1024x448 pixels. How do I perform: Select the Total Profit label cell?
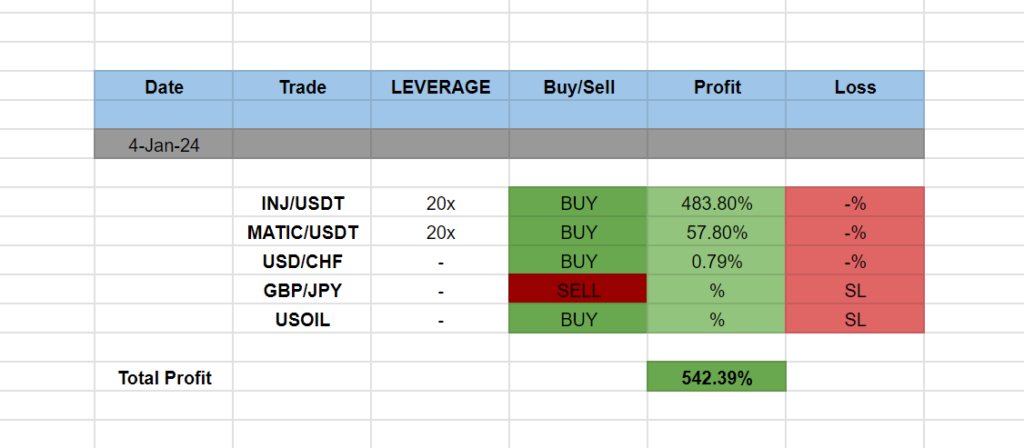tap(164, 378)
